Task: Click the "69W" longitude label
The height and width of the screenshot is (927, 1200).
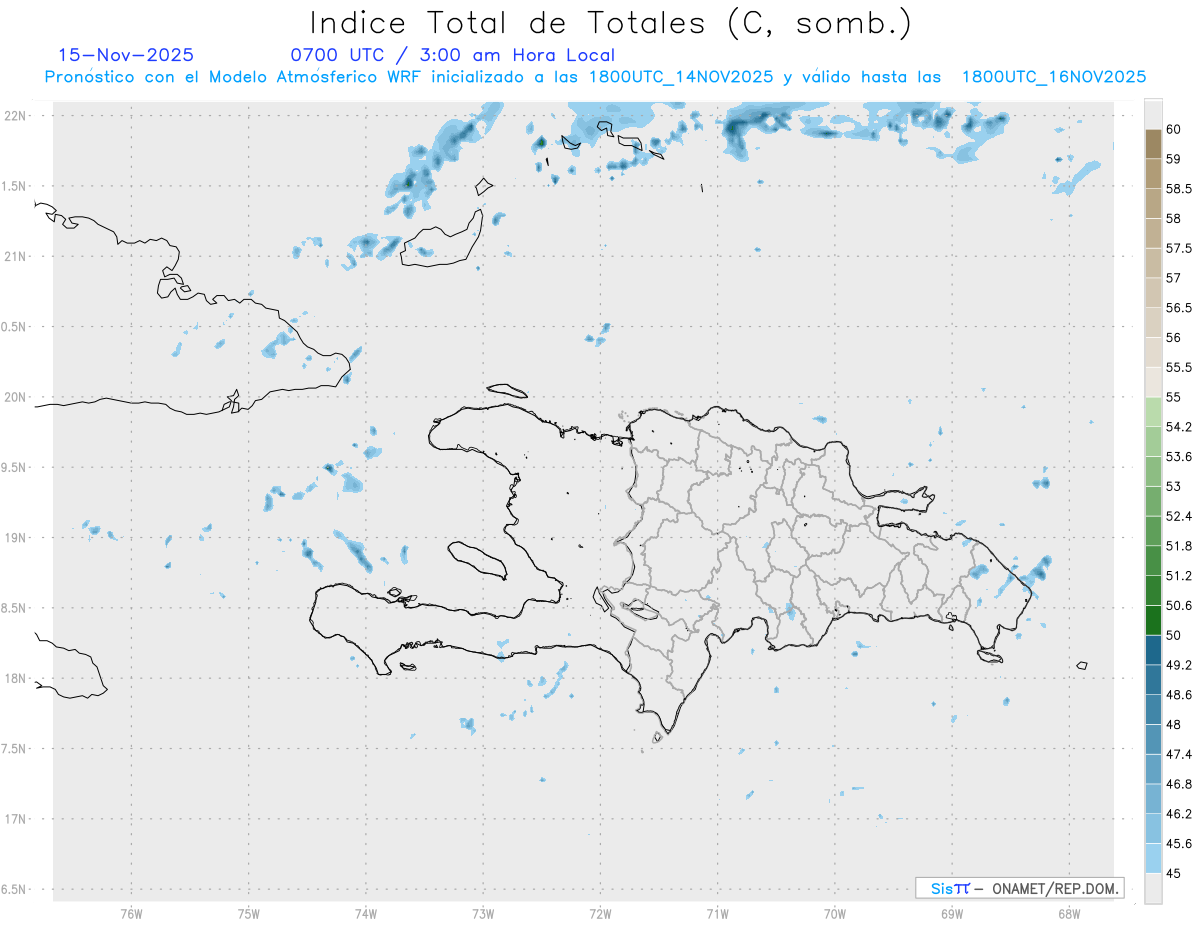Action: [x=952, y=913]
